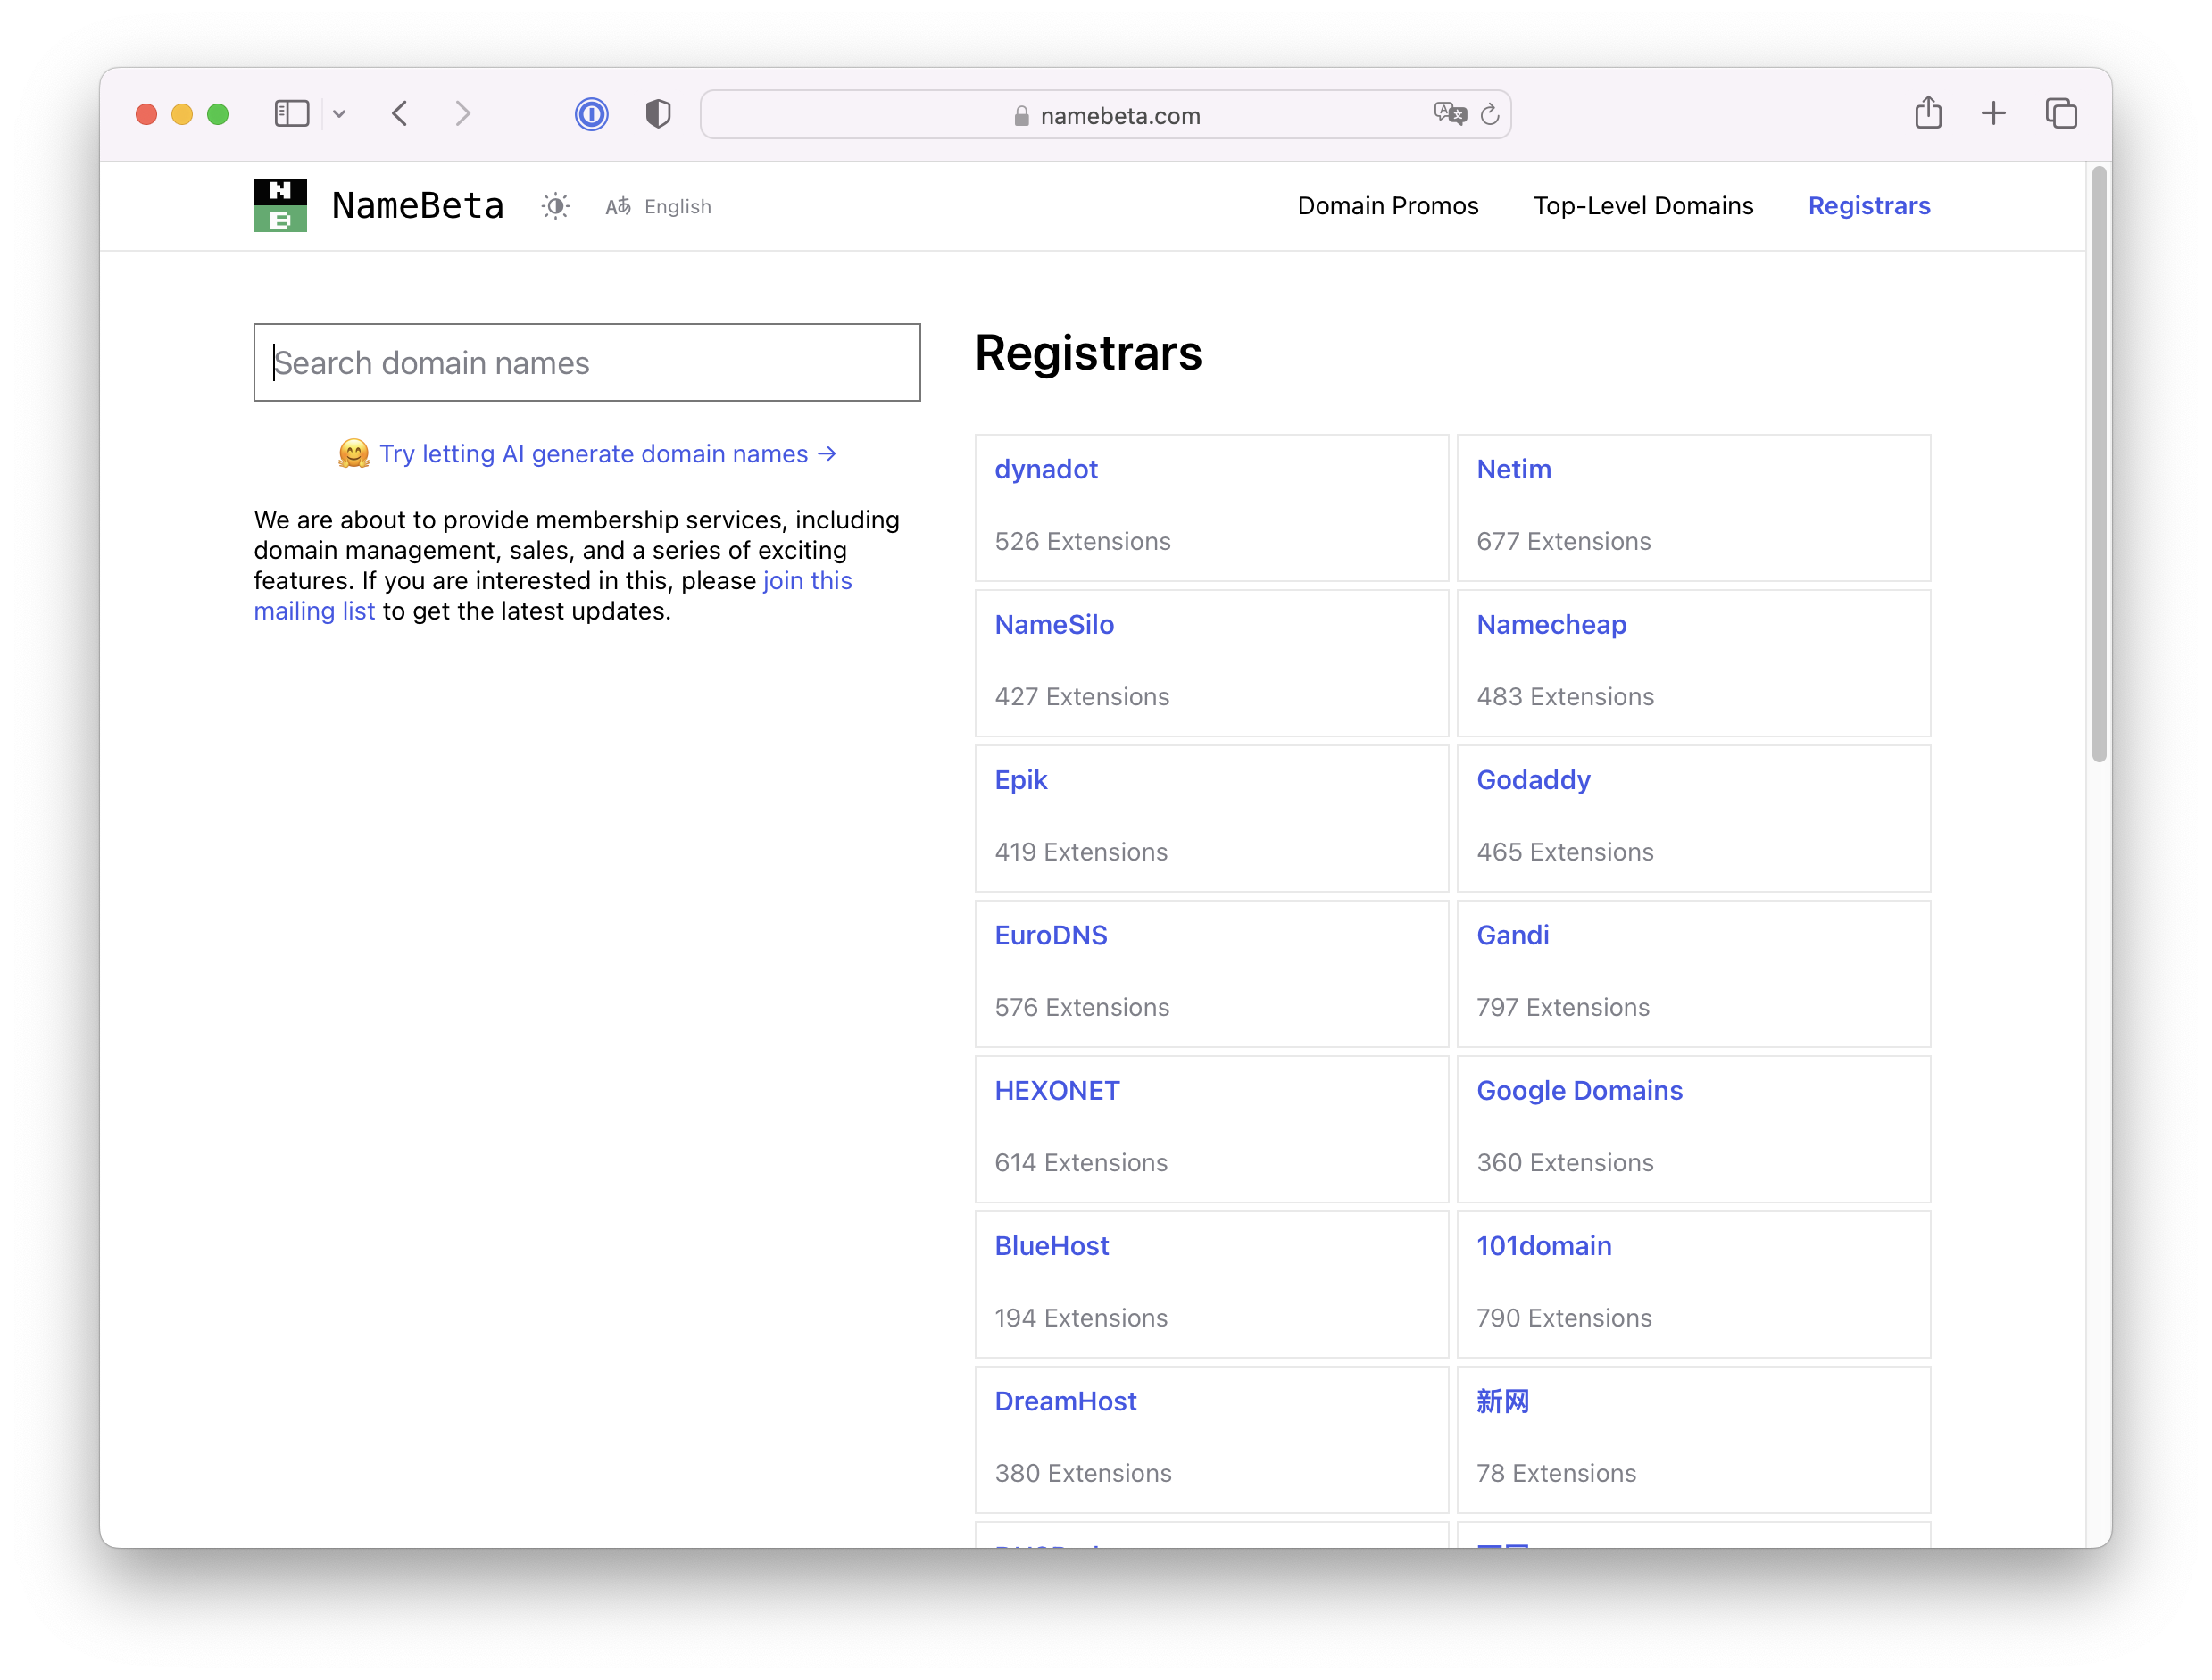2212x1680 pixels.
Task: Focus the Search domain names field
Action: tap(587, 362)
